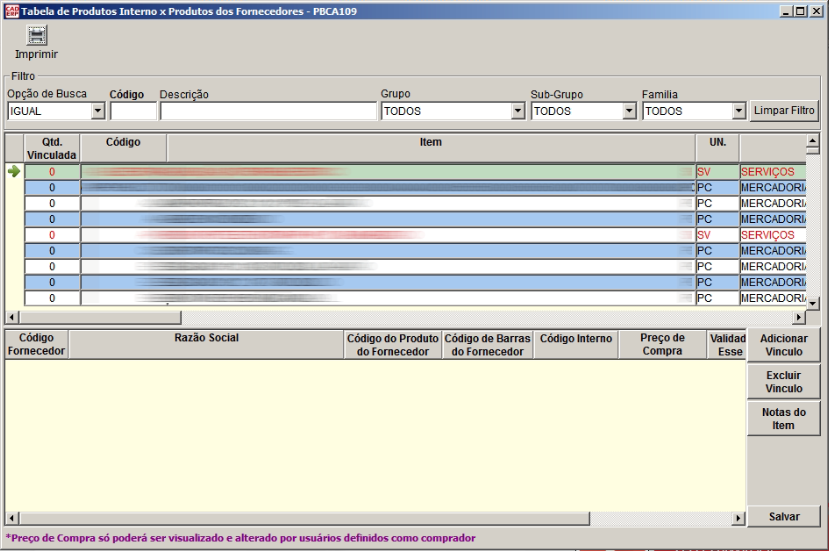
Task: Click the Imprimir printer icon
Action: pos(36,35)
